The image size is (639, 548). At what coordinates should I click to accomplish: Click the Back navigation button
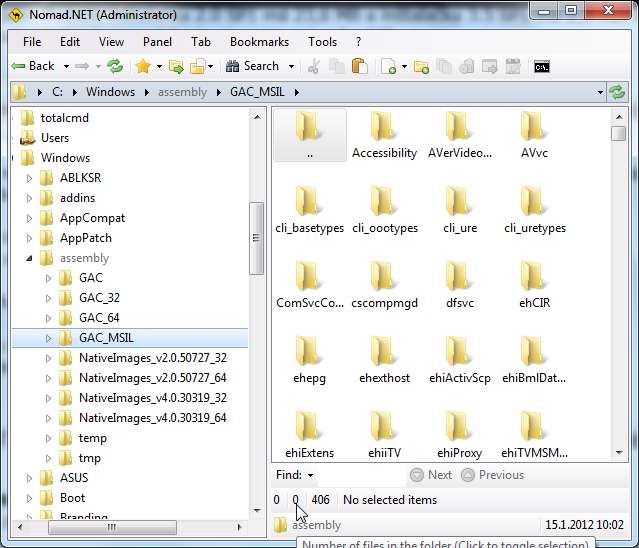click(x=33, y=66)
